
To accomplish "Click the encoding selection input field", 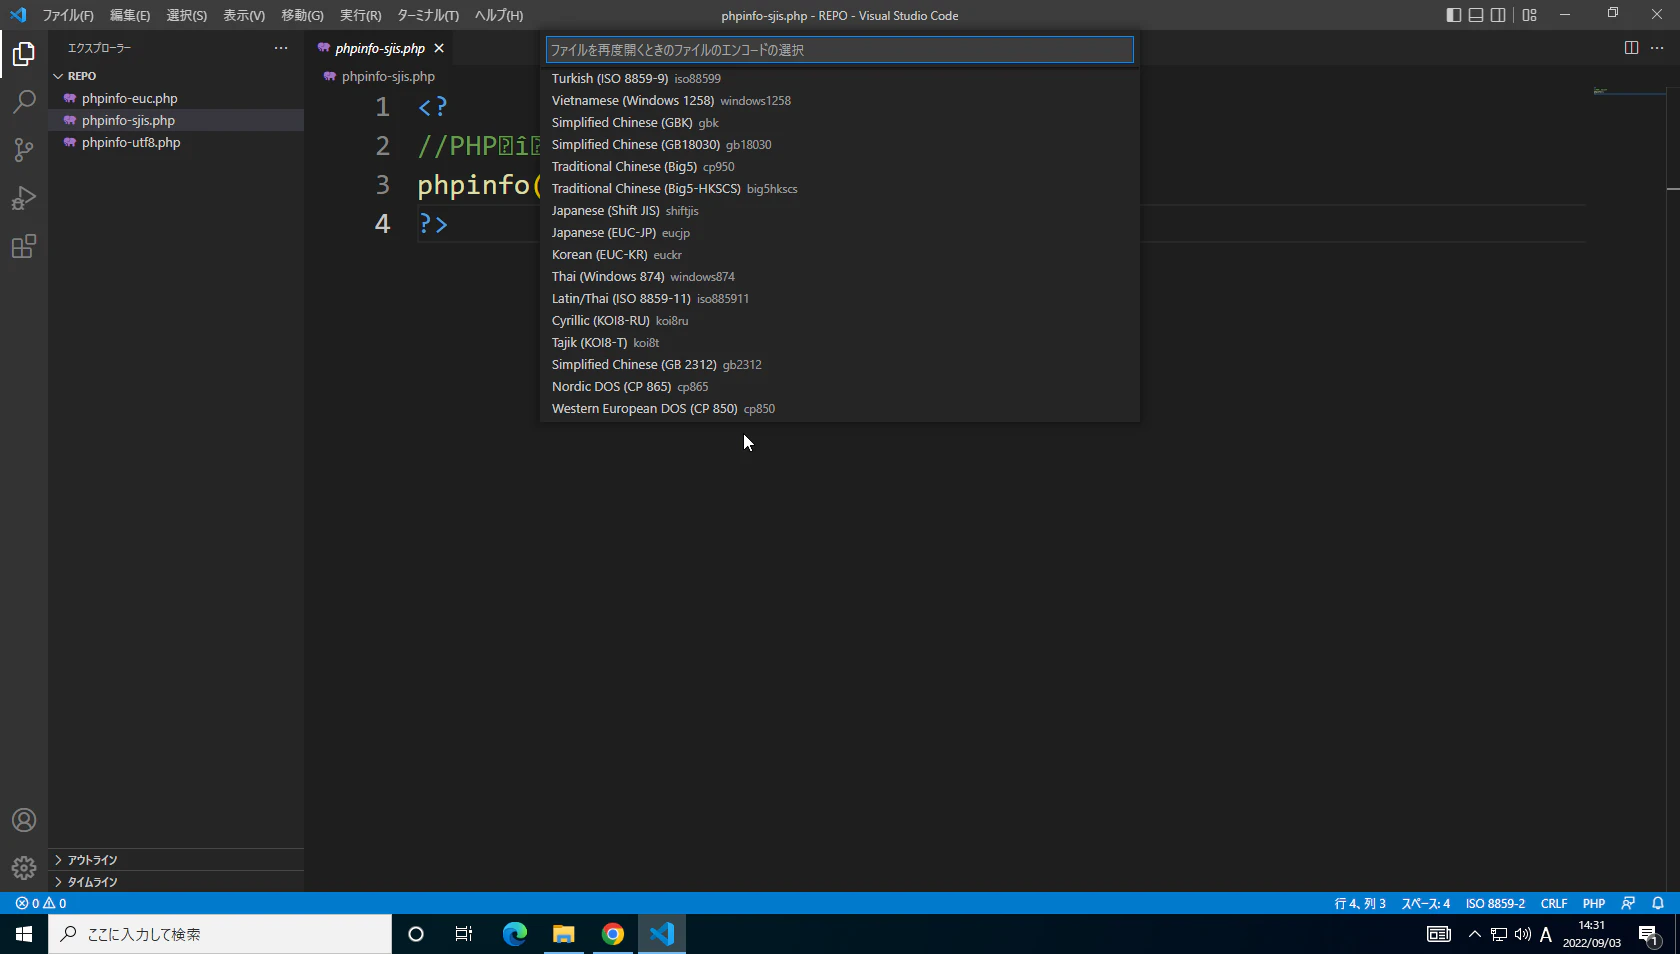I will (x=839, y=49).
